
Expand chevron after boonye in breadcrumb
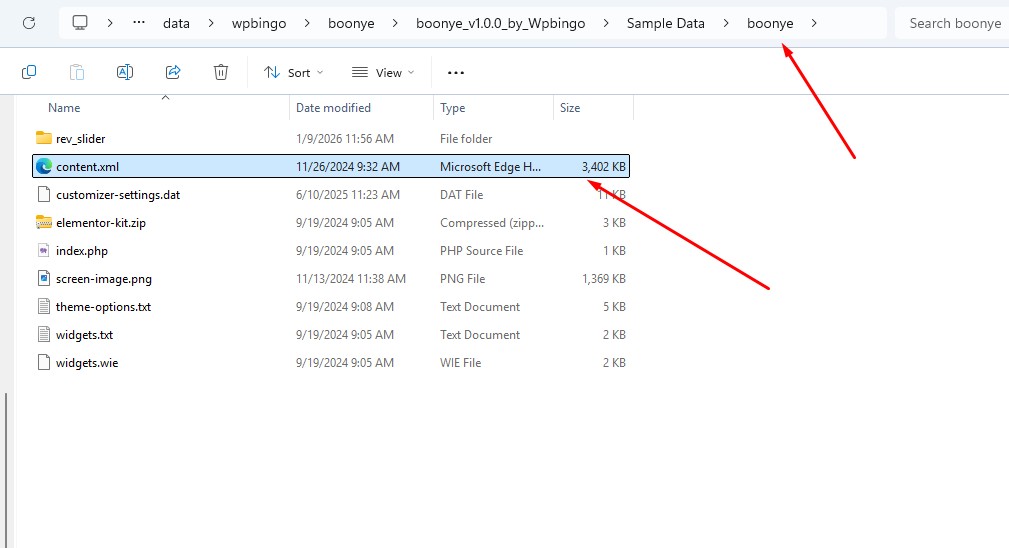click(x=815, y=23)
